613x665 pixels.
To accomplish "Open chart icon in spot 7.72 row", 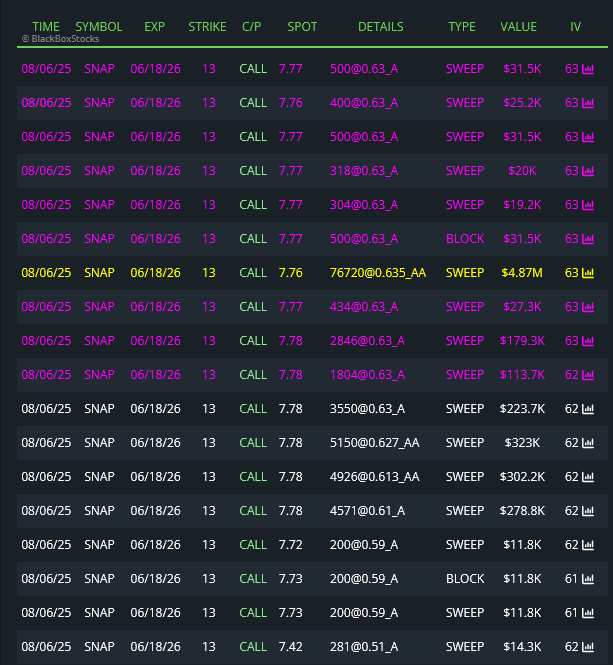I will pyautogui.click(x=588, y=545).
